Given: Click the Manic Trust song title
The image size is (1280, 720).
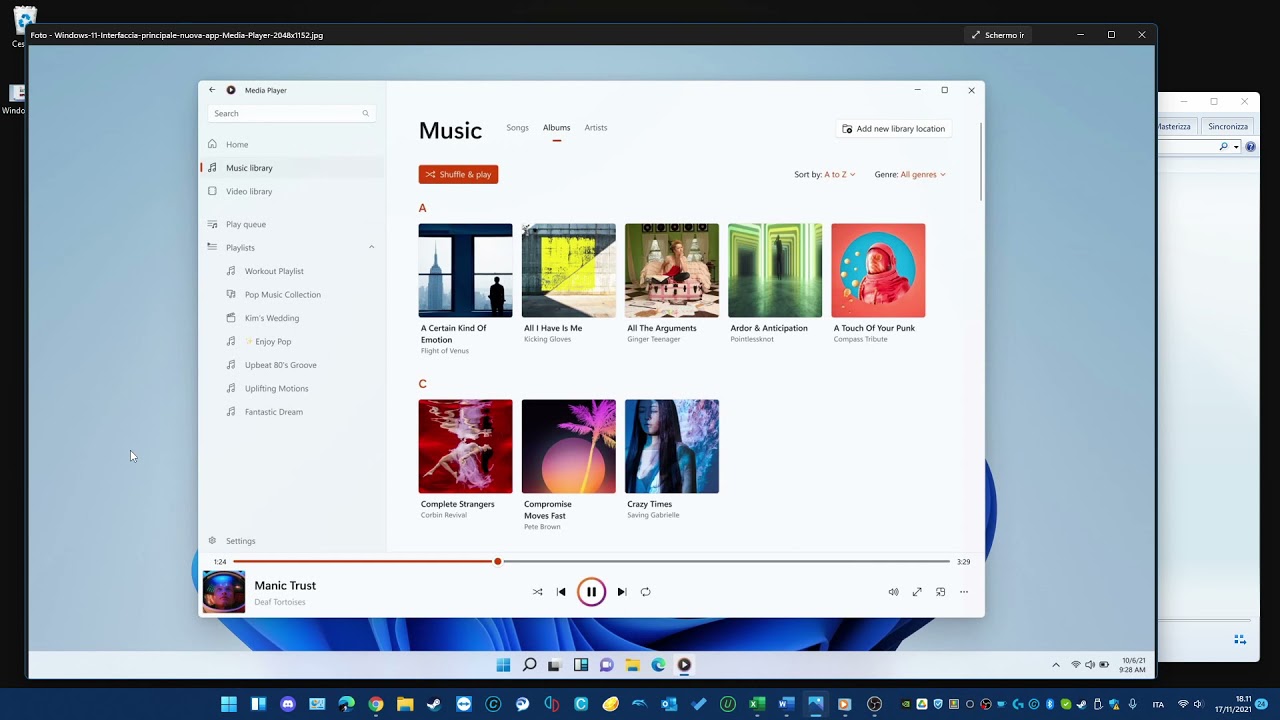Looking at the screenshot, I should [x=285, y=586].
